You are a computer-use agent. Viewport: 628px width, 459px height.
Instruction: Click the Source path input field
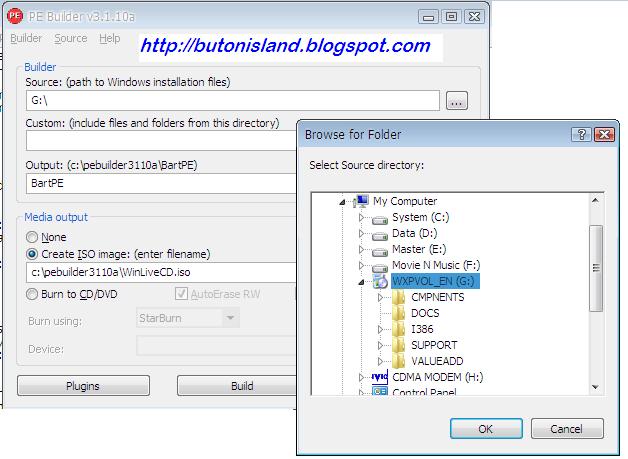(233, 101)
